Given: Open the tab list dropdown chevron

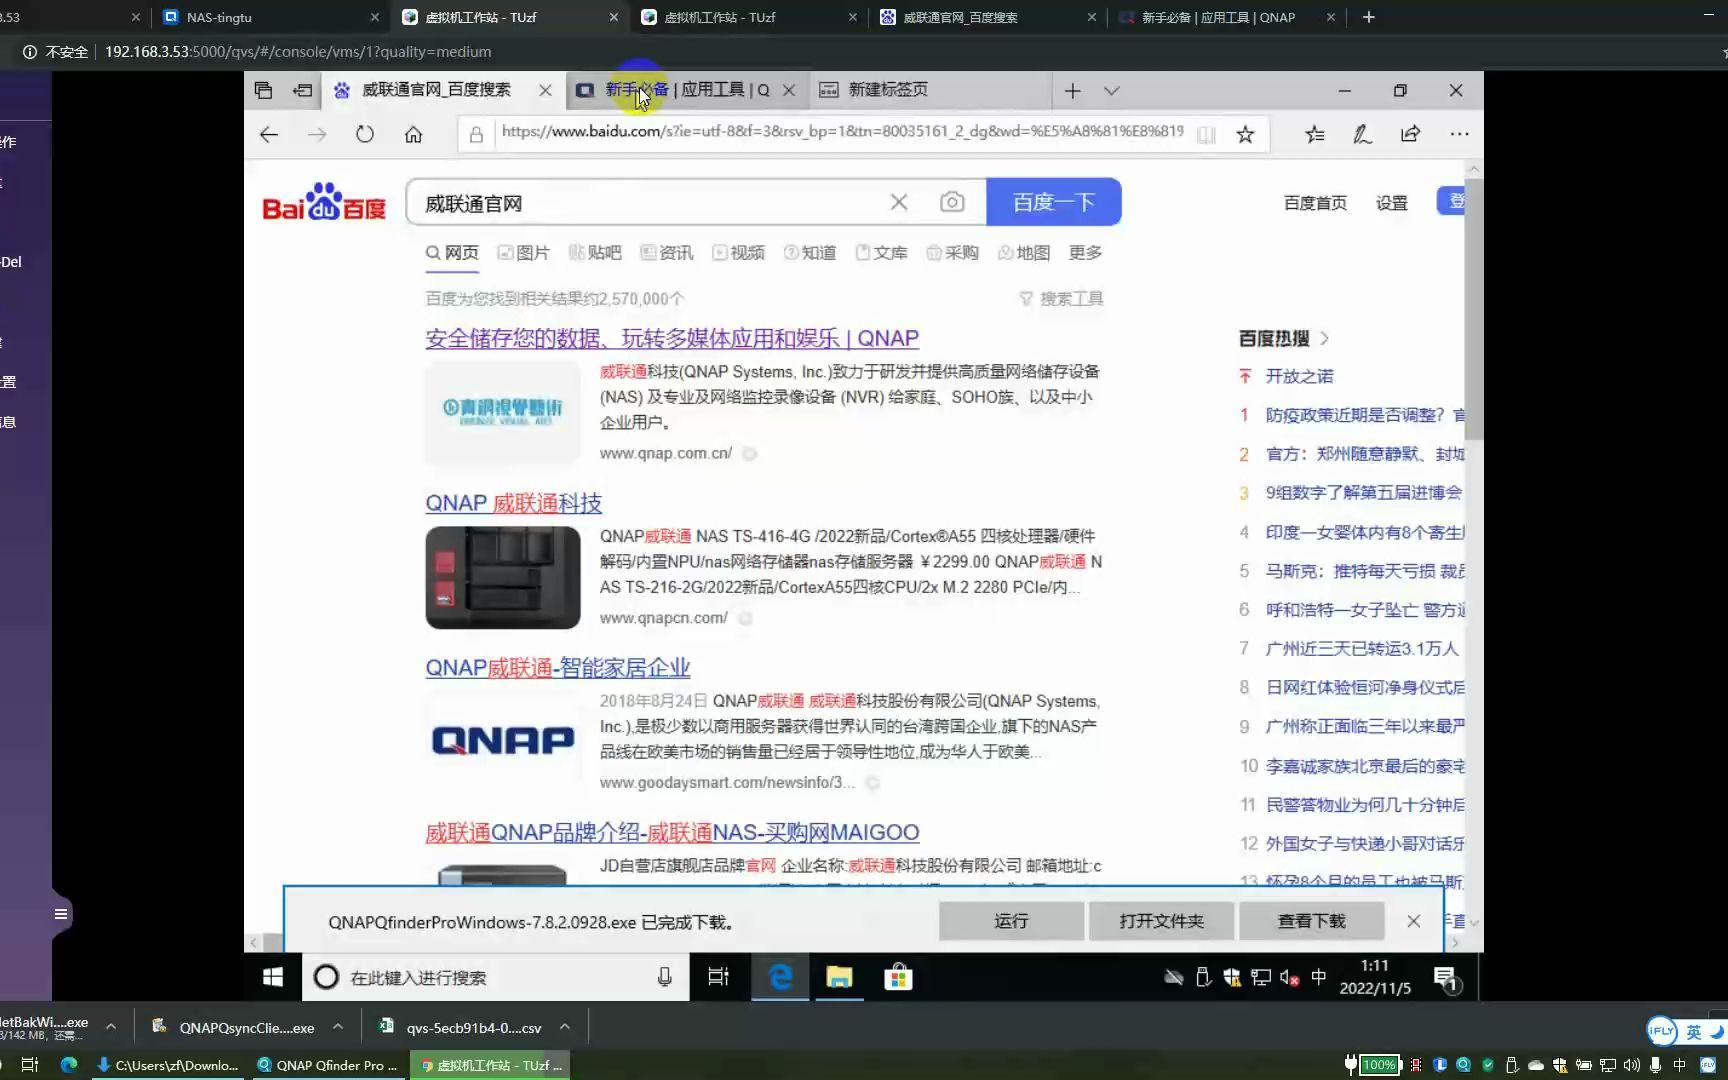Looking at the screenshot, I should [1112, 90].
